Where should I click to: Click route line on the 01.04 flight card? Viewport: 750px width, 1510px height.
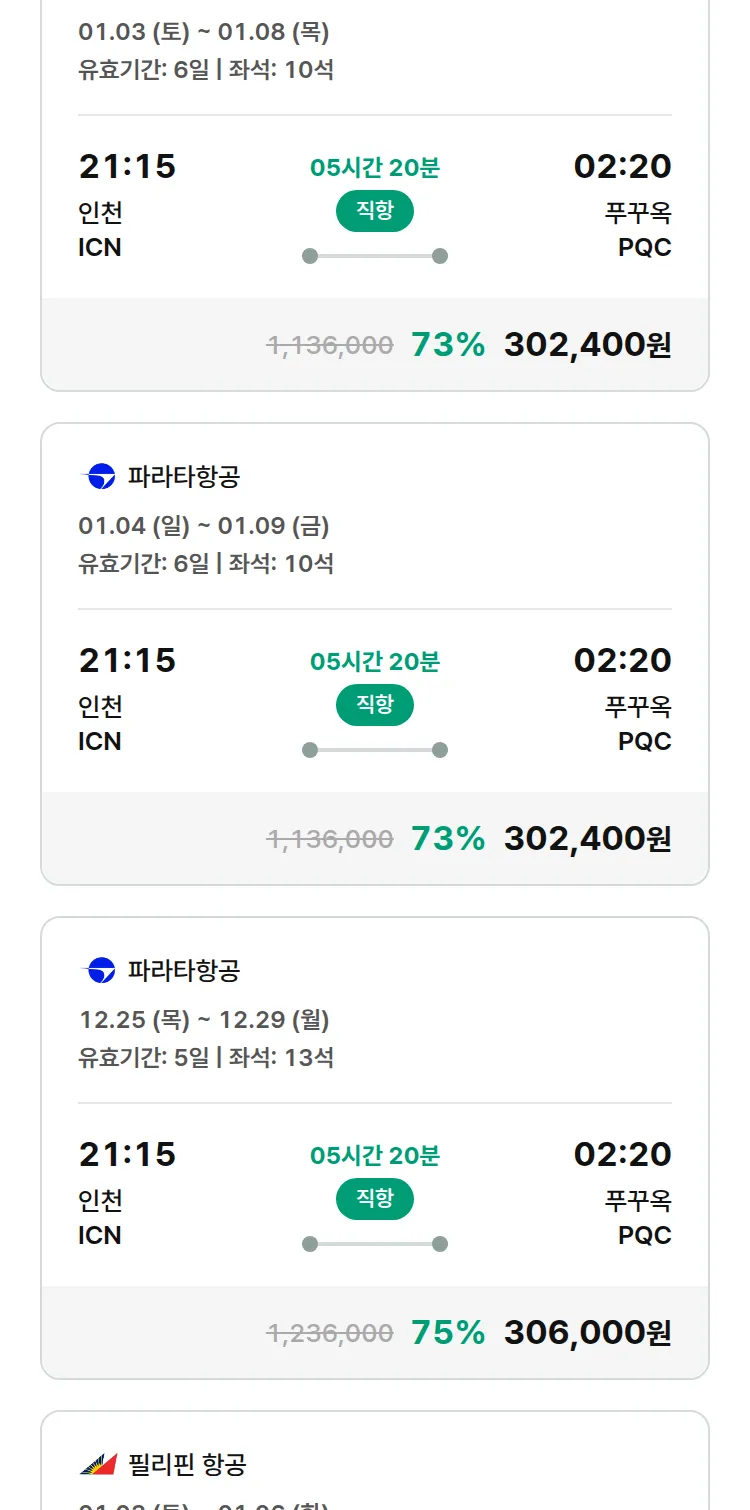tap(374, 750)
